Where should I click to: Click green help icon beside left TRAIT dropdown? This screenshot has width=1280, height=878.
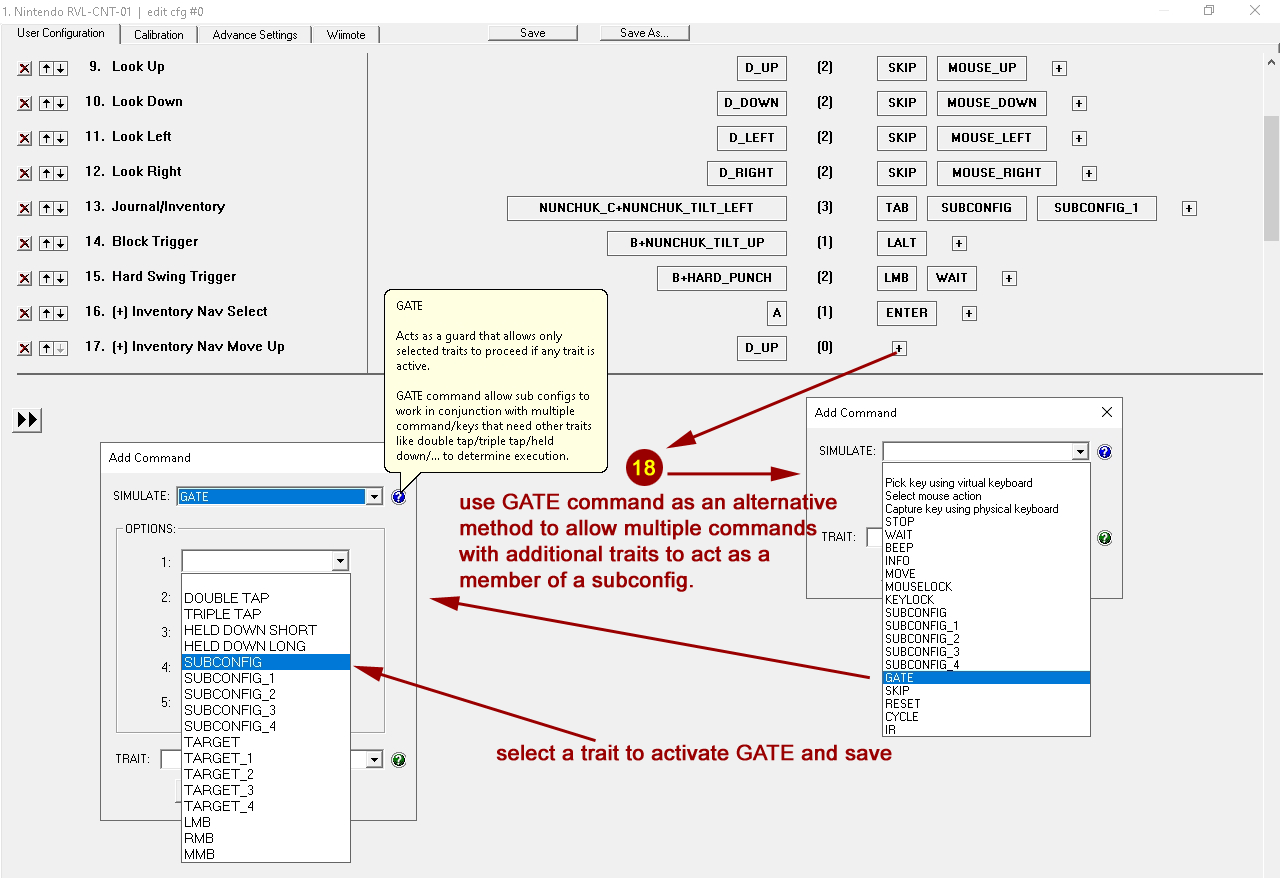[x=399, y=760]
